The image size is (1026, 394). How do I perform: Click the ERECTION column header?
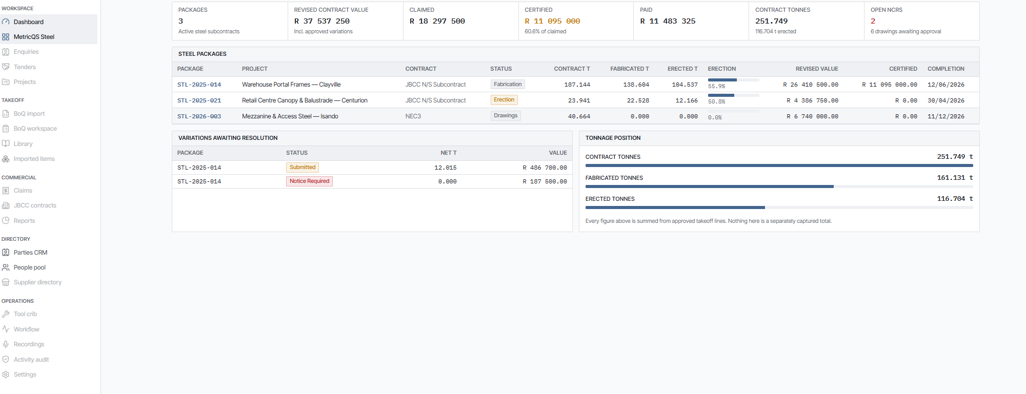coord(722,69)
